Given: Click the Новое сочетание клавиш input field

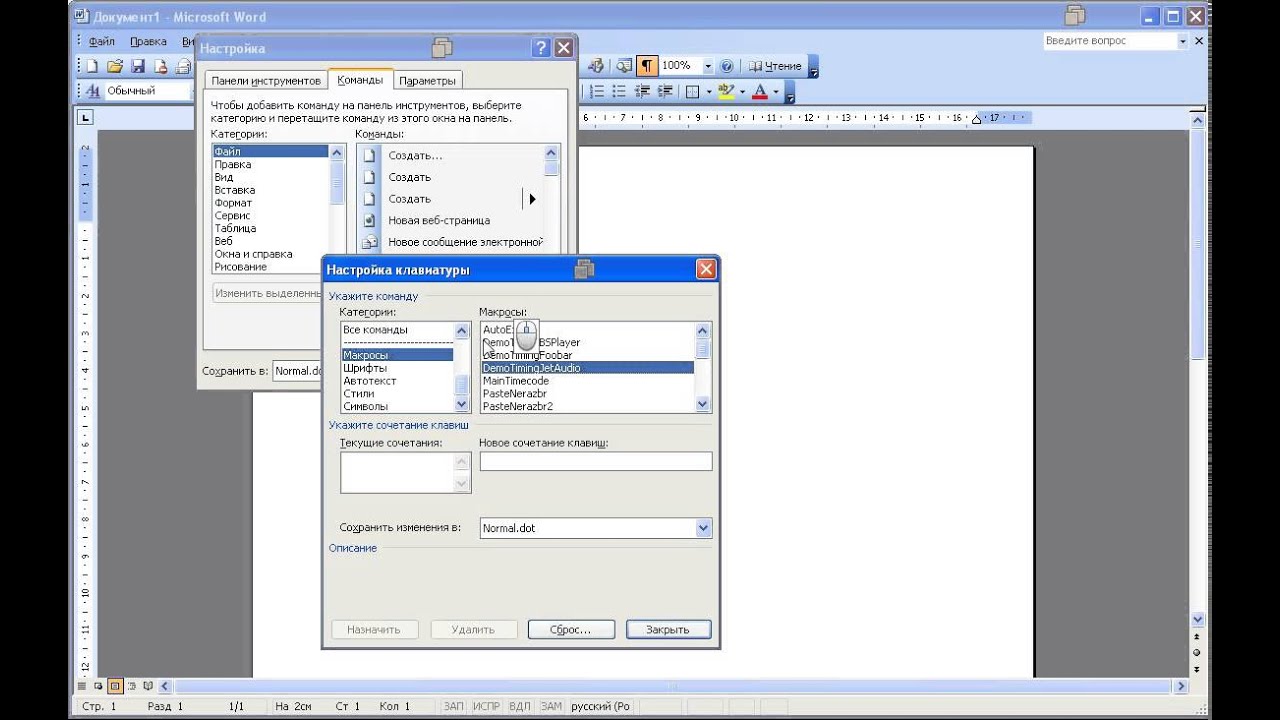Looking at the screenshot, I should [x=596, y=461].
